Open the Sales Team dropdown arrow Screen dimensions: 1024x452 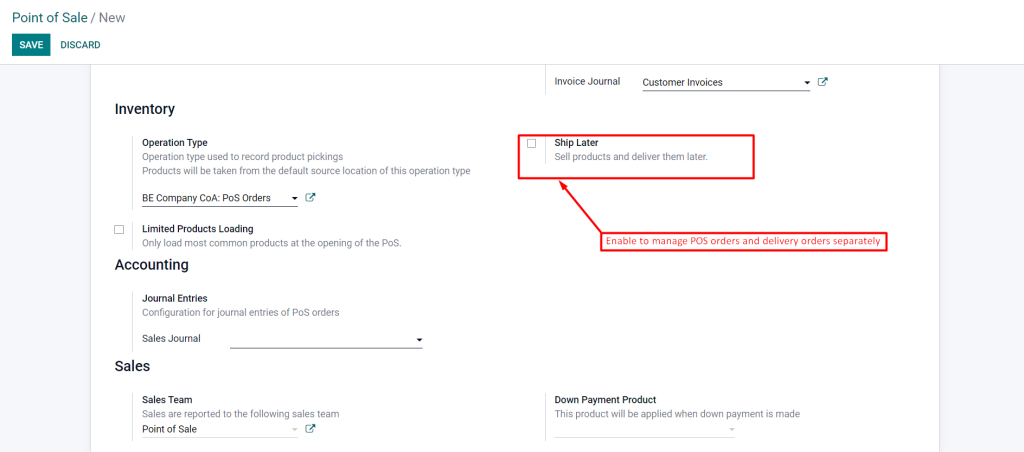(x=294, y=430)
